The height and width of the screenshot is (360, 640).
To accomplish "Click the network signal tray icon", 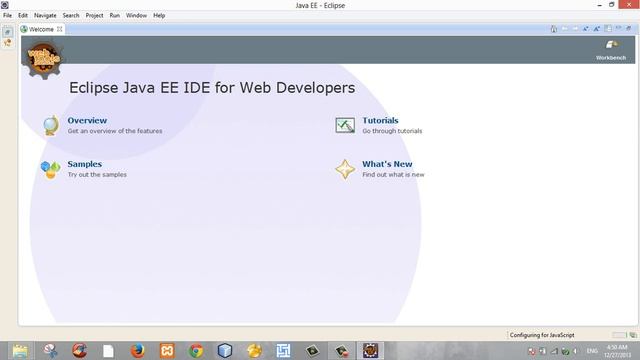I will [554, 351].
